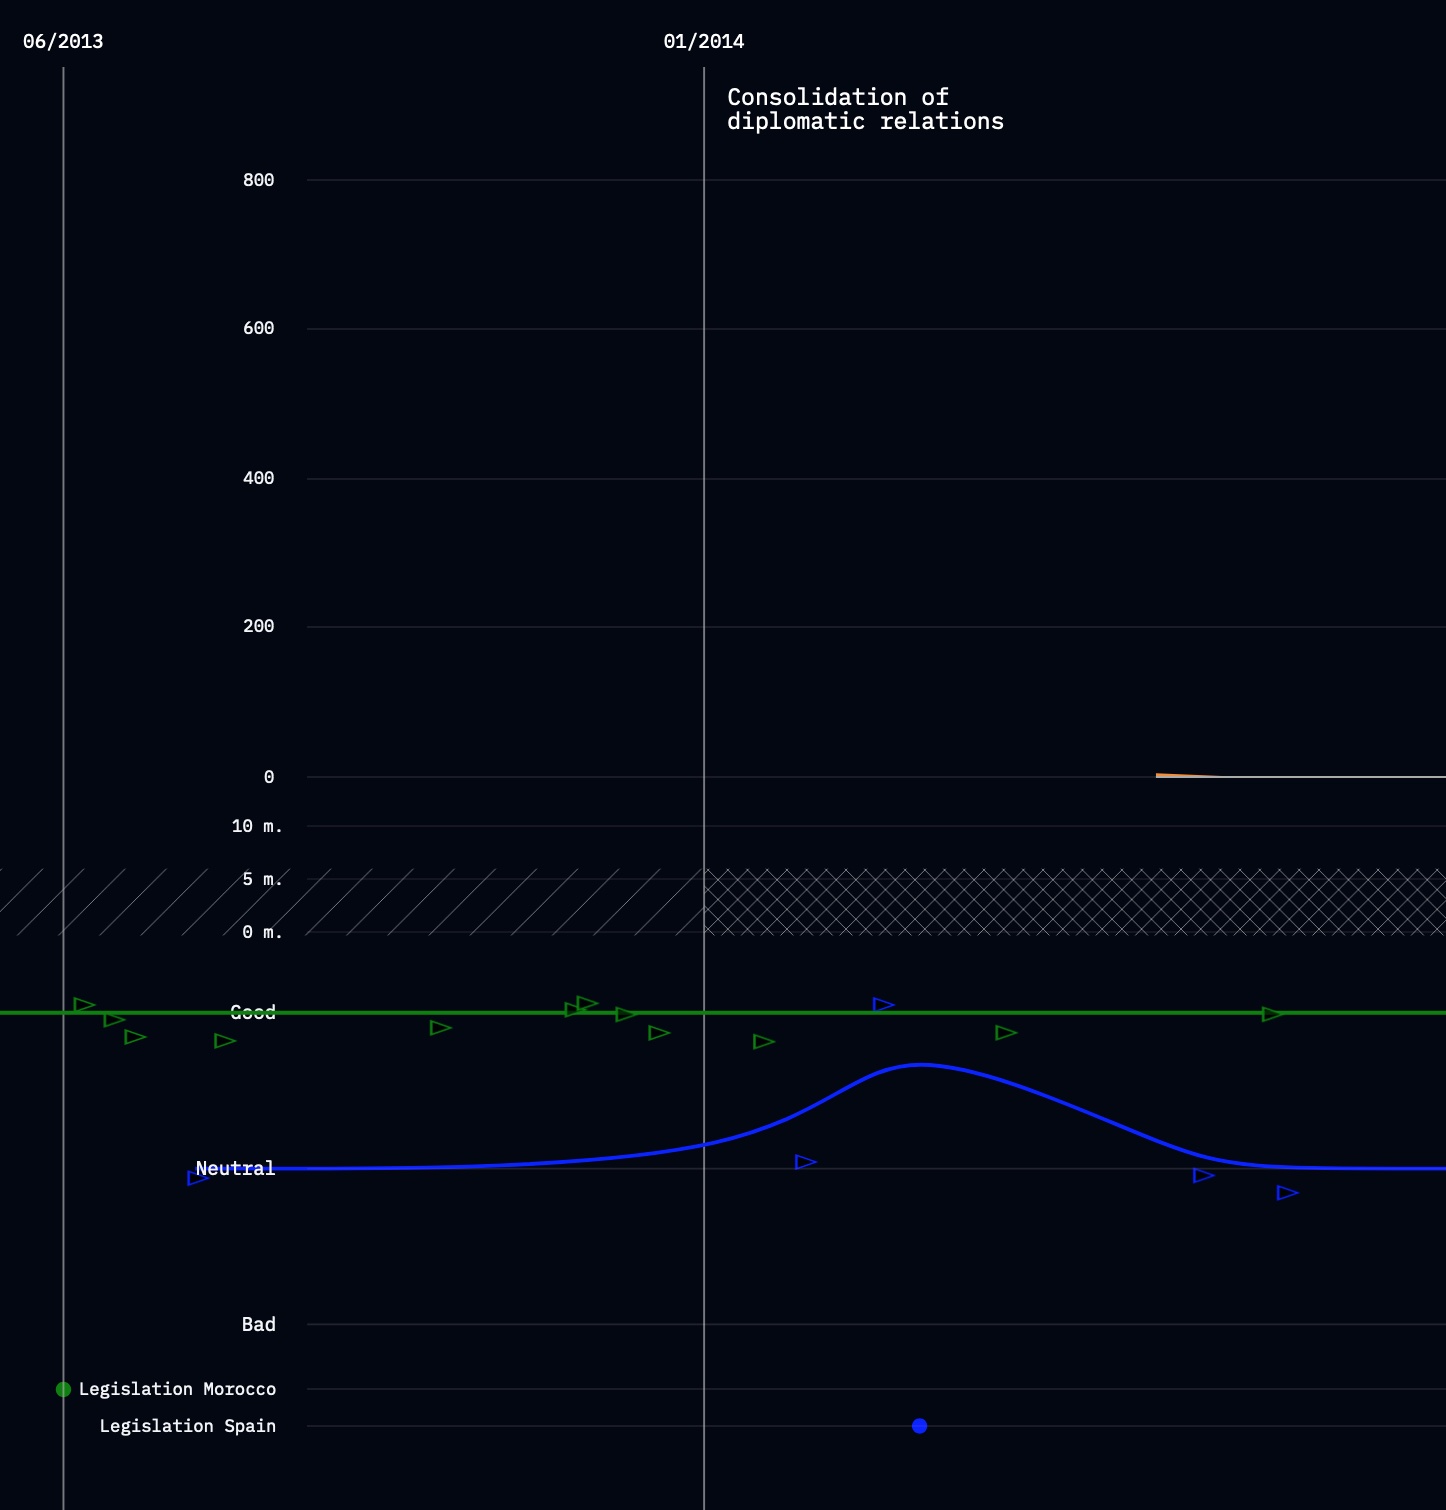The image size is (1446, 1510).
Task: Click the '10 m.' axis label
Action: 257,826
